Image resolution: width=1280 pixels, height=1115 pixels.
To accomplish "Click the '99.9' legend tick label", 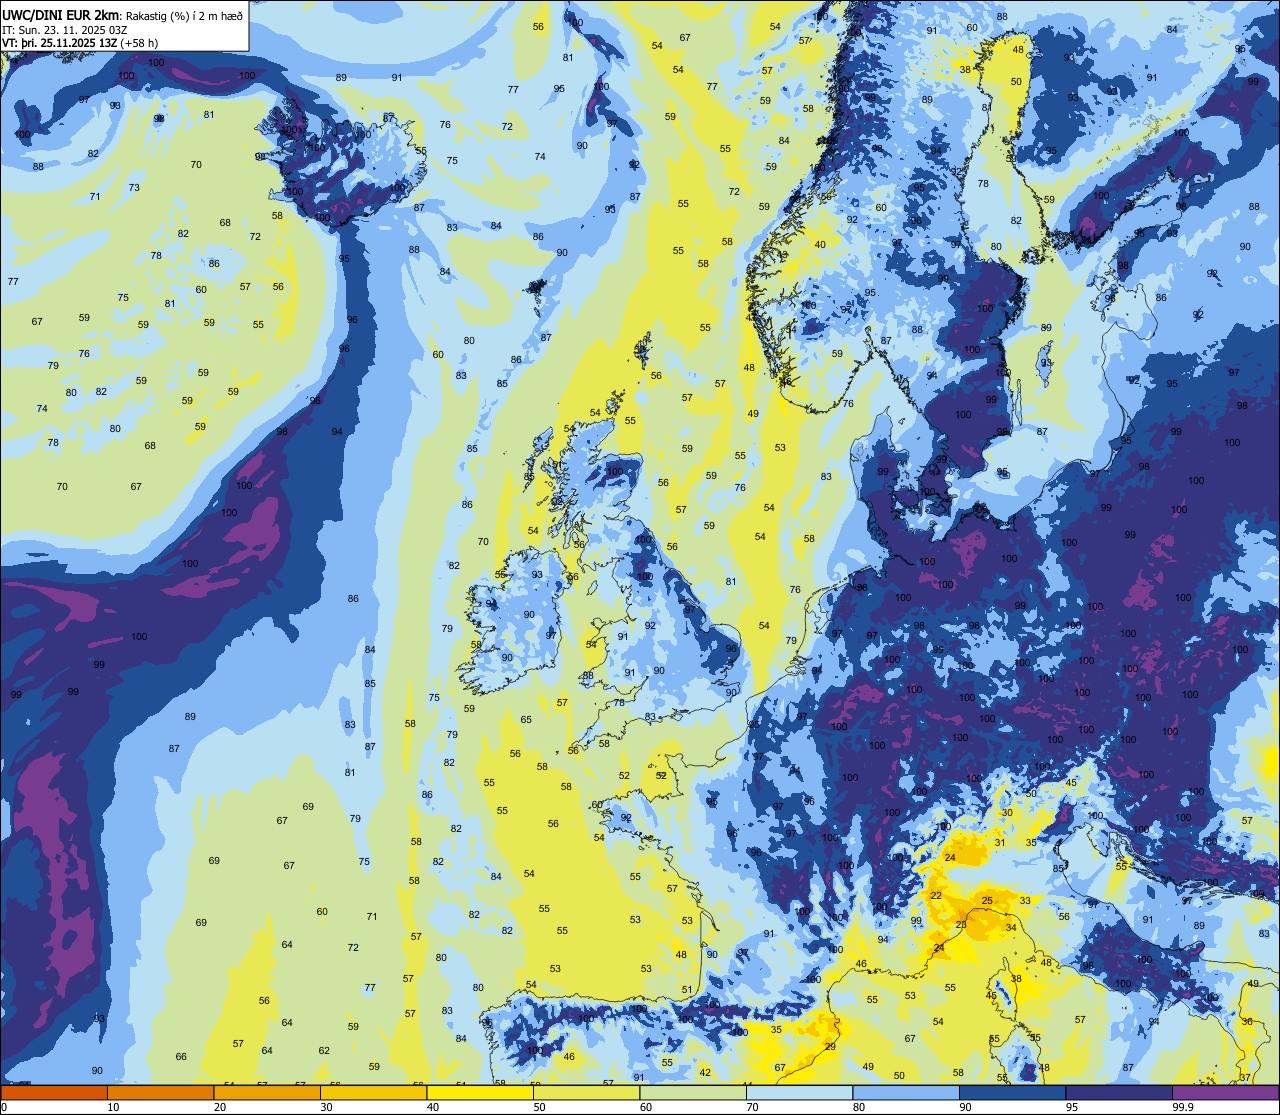I will point(1185,1107).
